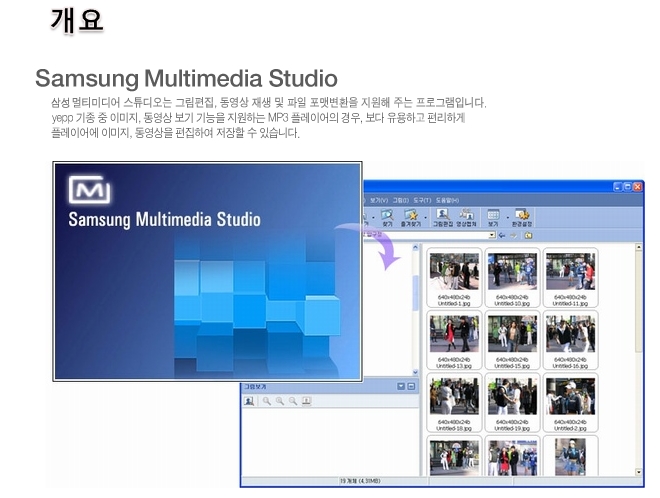Click the up-folder icon beside navigation arrows
660x498 pixels.
[528, 235]
